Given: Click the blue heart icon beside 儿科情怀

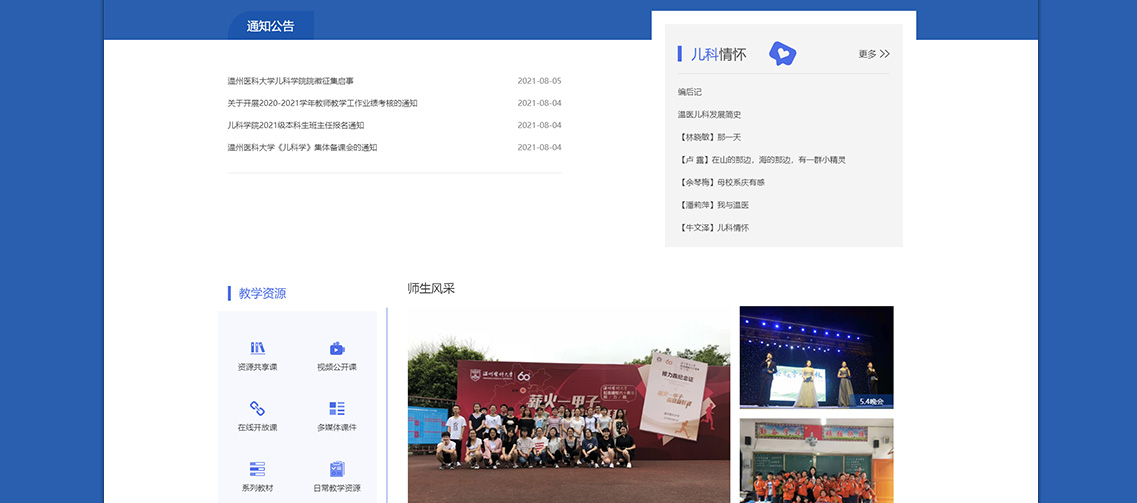Looking at the screenshot, I should (x=782, y=54).
